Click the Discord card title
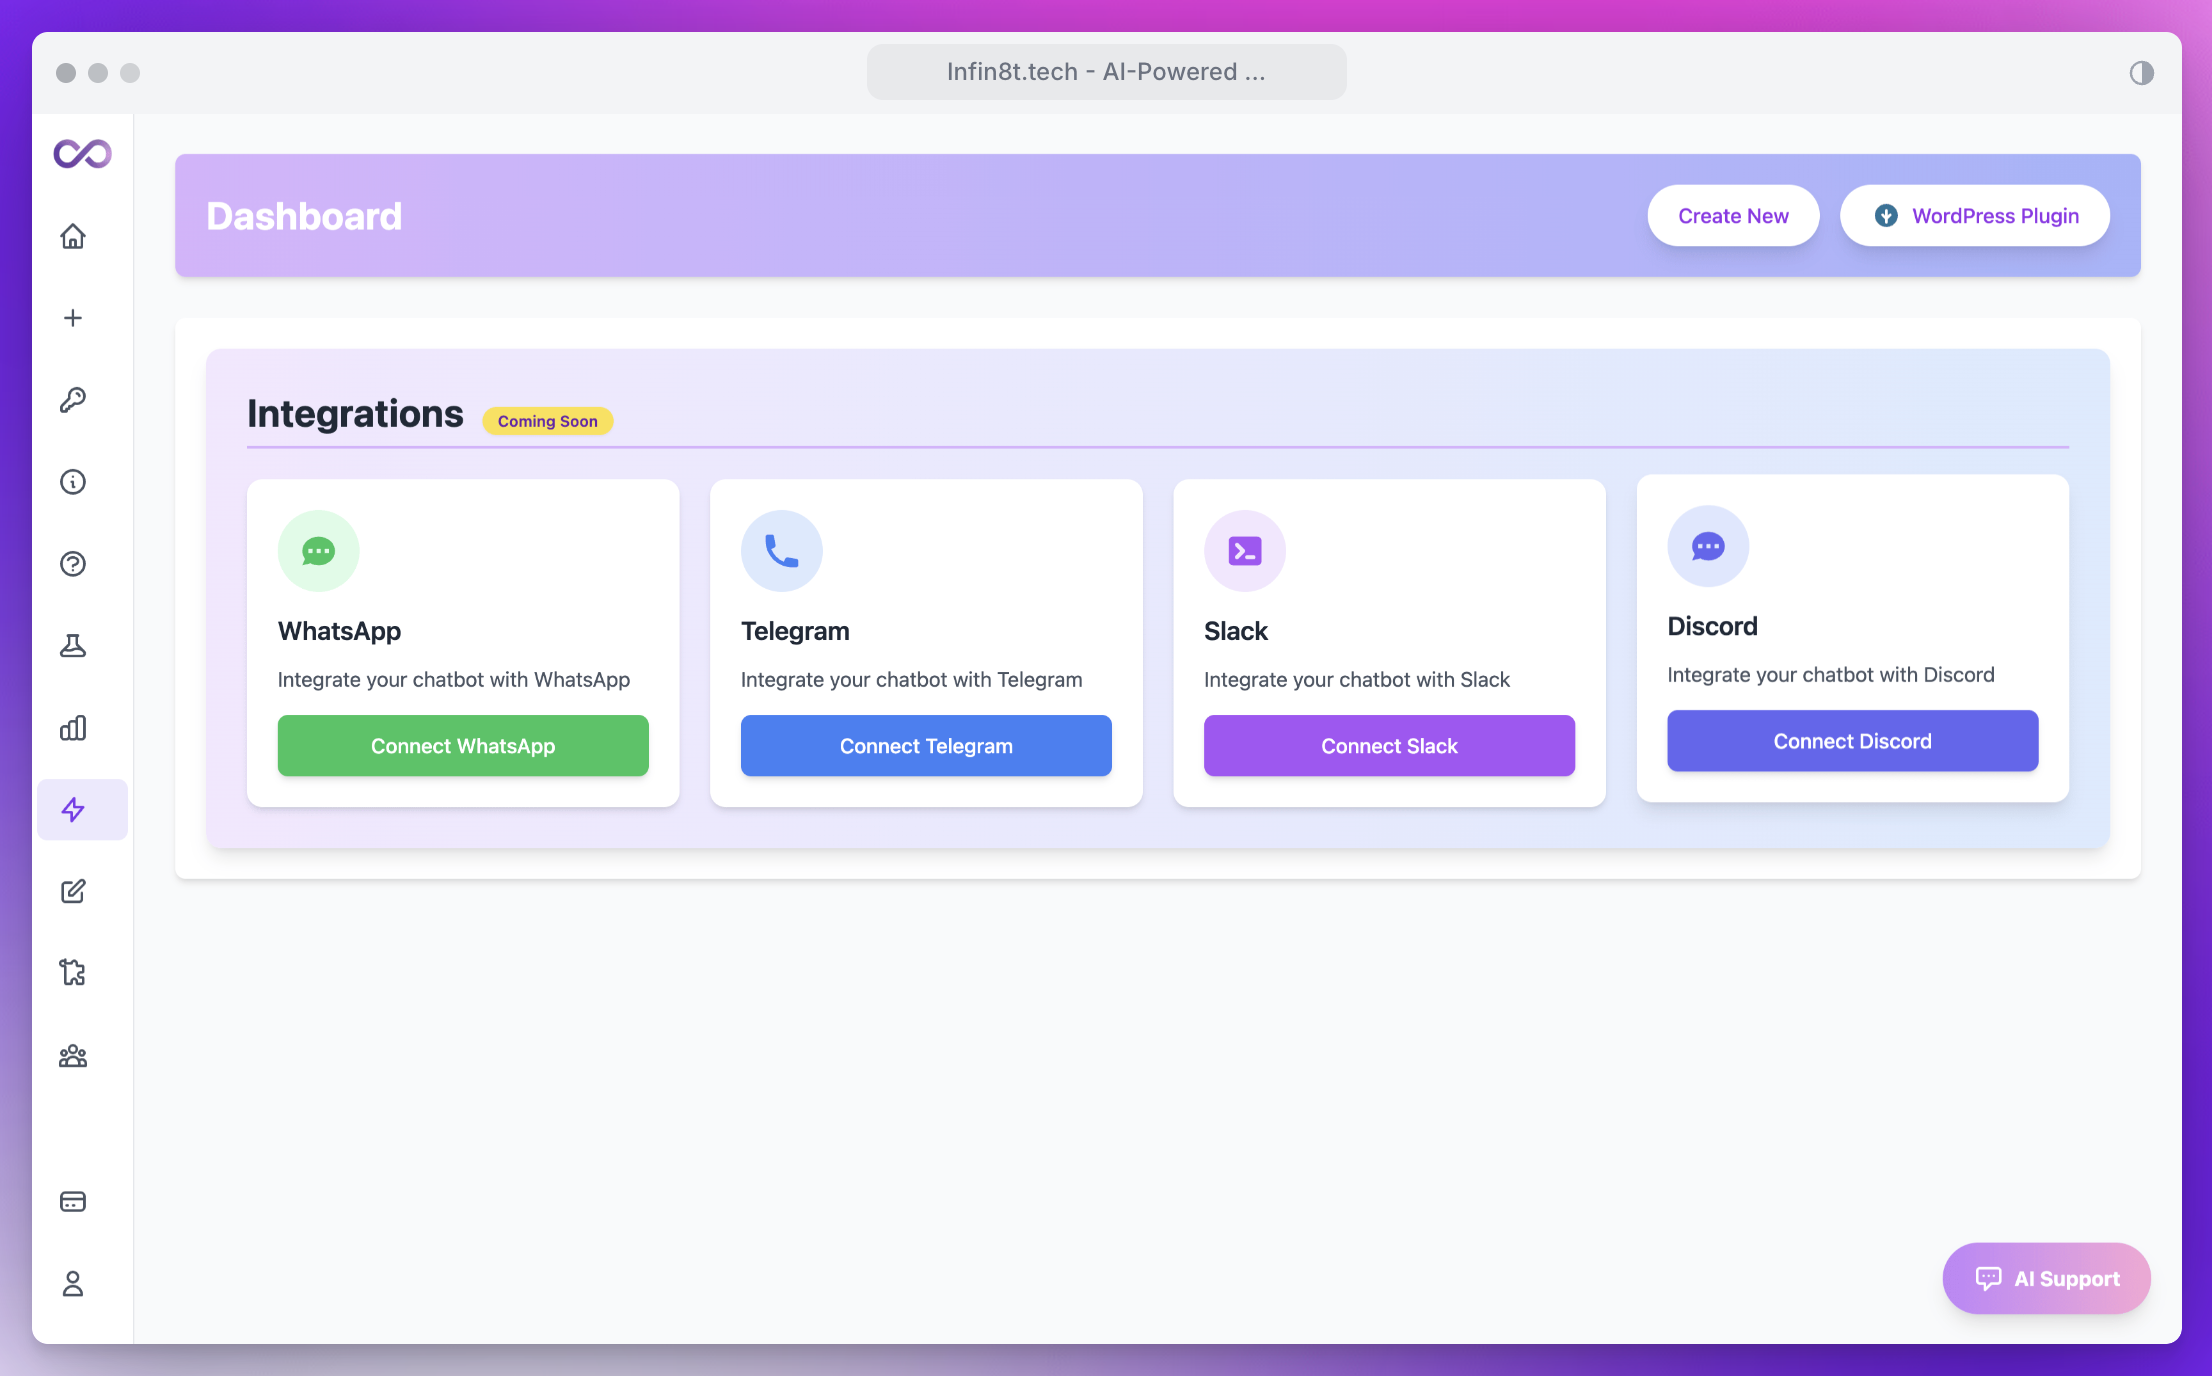The image size is (2212, 1376). coord(1712,626)
